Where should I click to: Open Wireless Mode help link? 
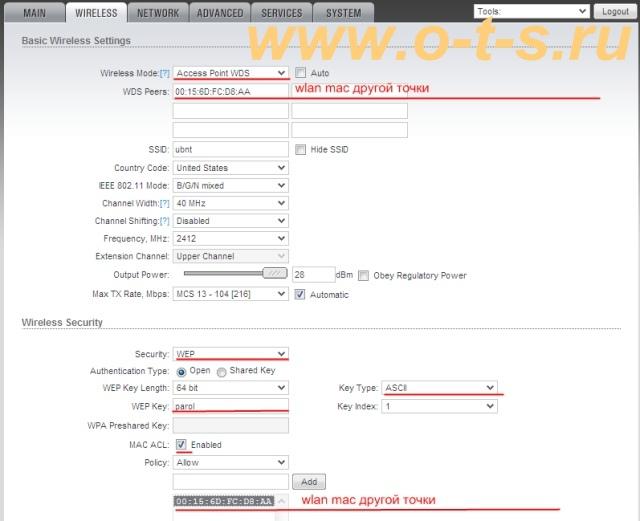click(164, 73)
